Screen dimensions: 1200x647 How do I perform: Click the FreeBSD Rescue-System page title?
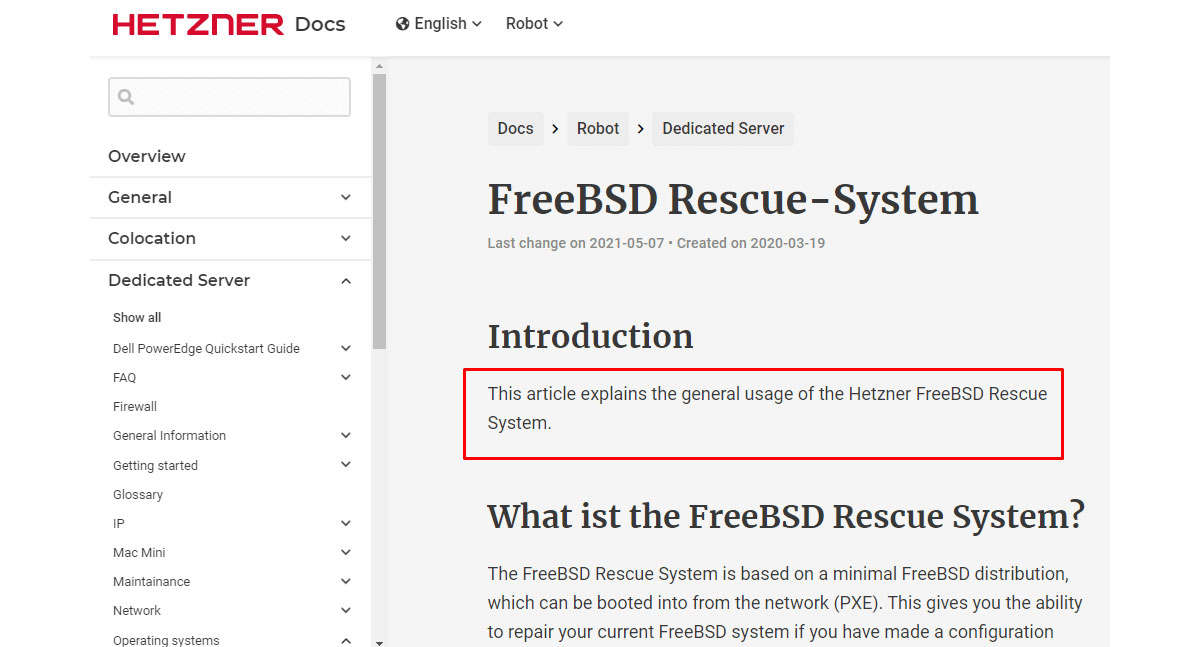pos(733,200)
